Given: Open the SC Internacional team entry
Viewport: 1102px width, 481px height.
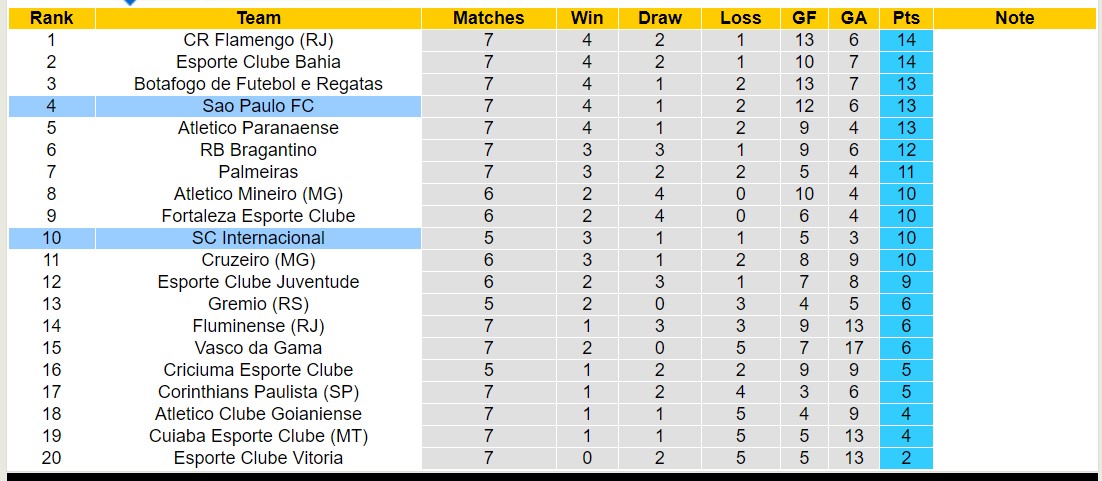Looking at the screenshot, I should click(x=258, y=238).
